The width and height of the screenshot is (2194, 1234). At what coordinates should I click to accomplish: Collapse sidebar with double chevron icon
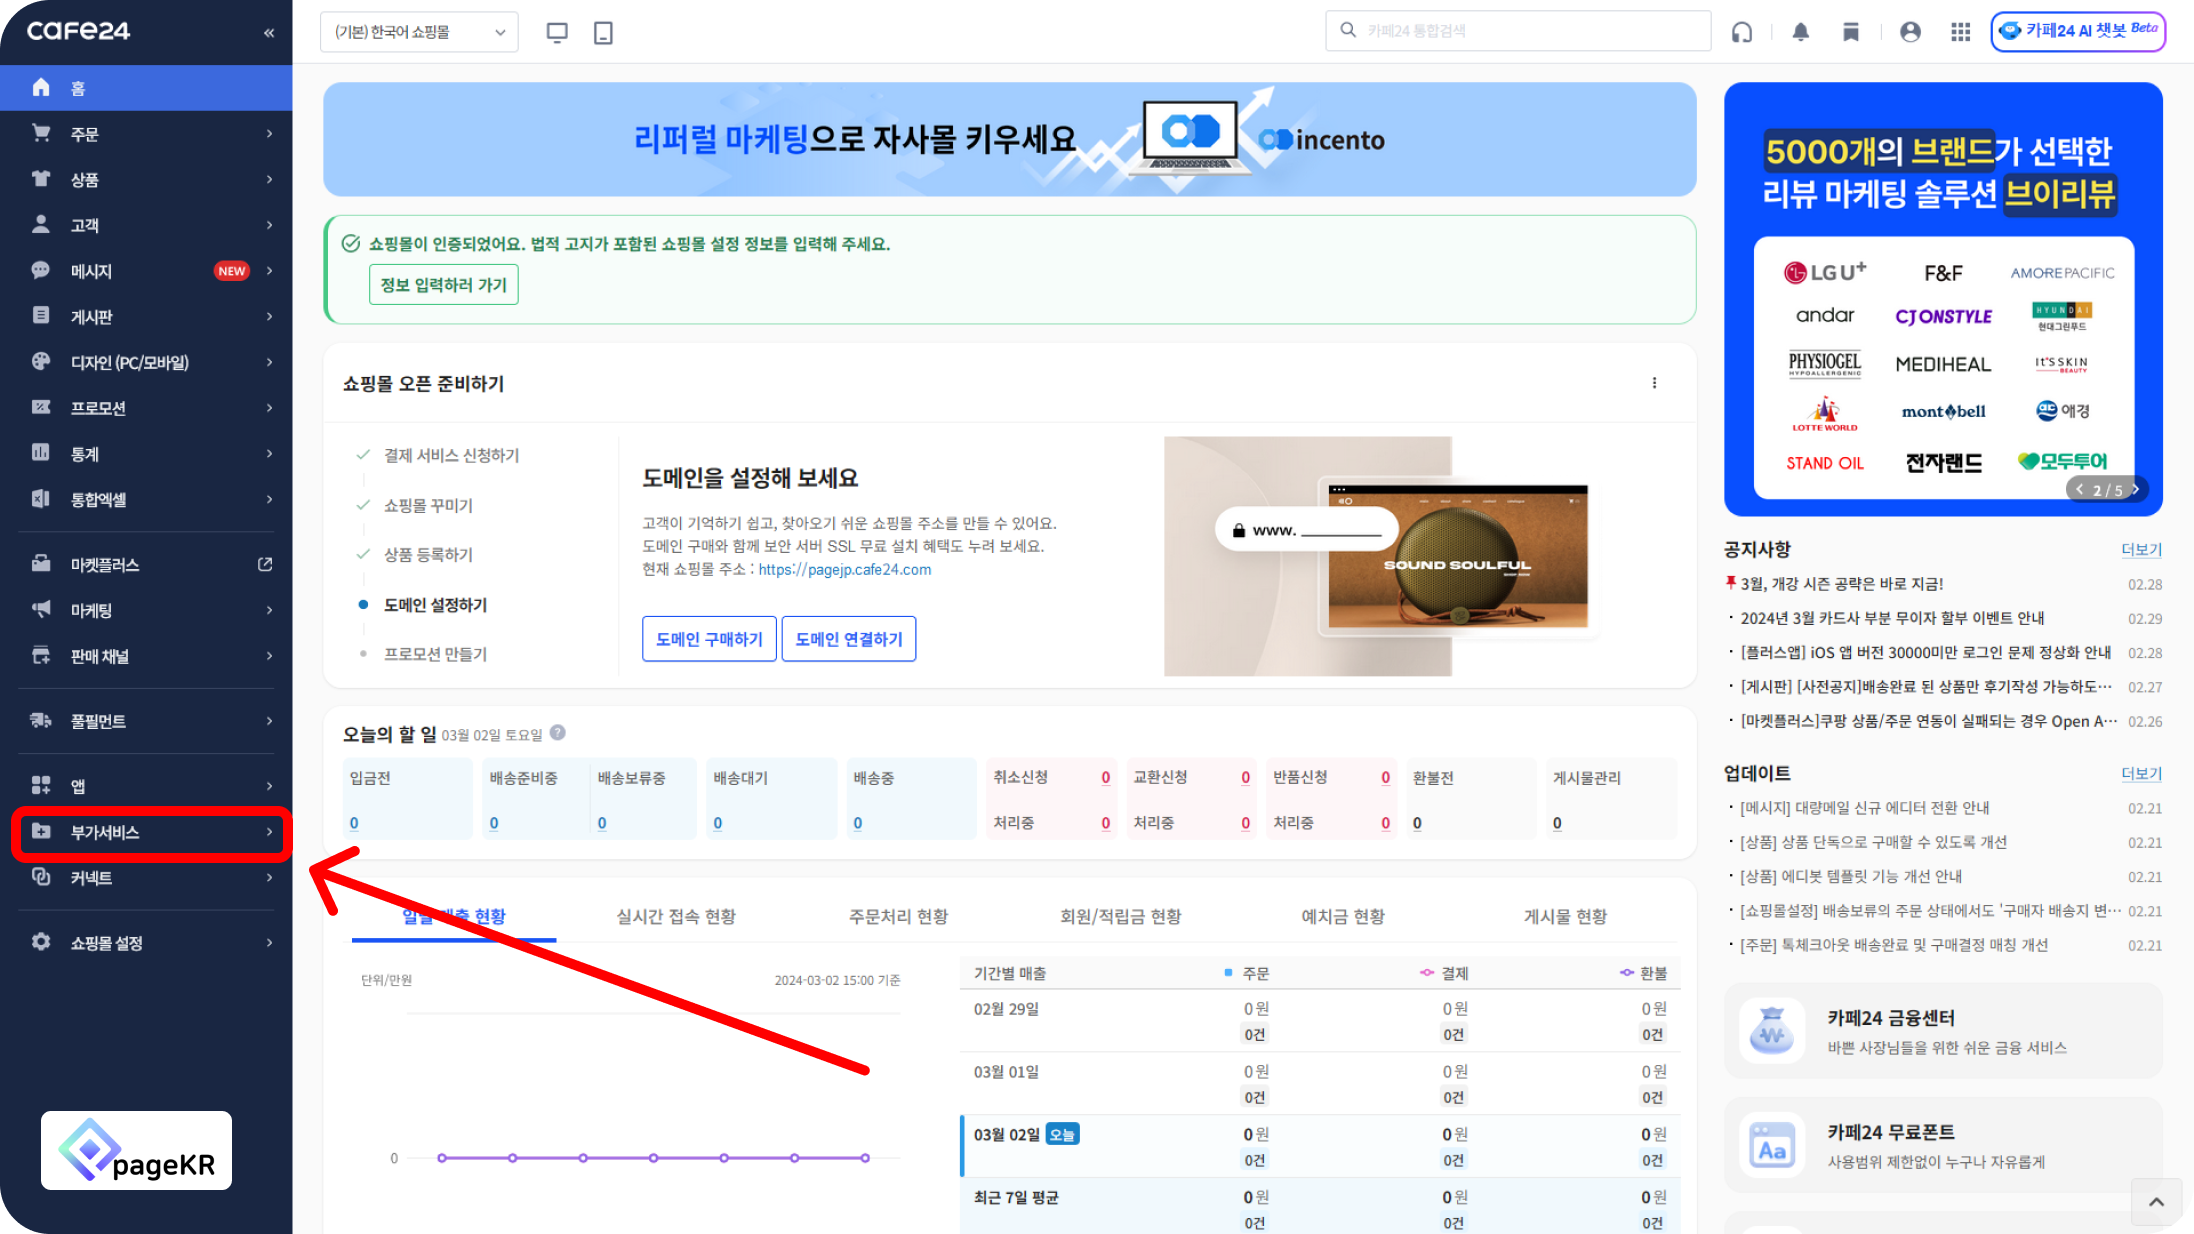tap(269, 33)
